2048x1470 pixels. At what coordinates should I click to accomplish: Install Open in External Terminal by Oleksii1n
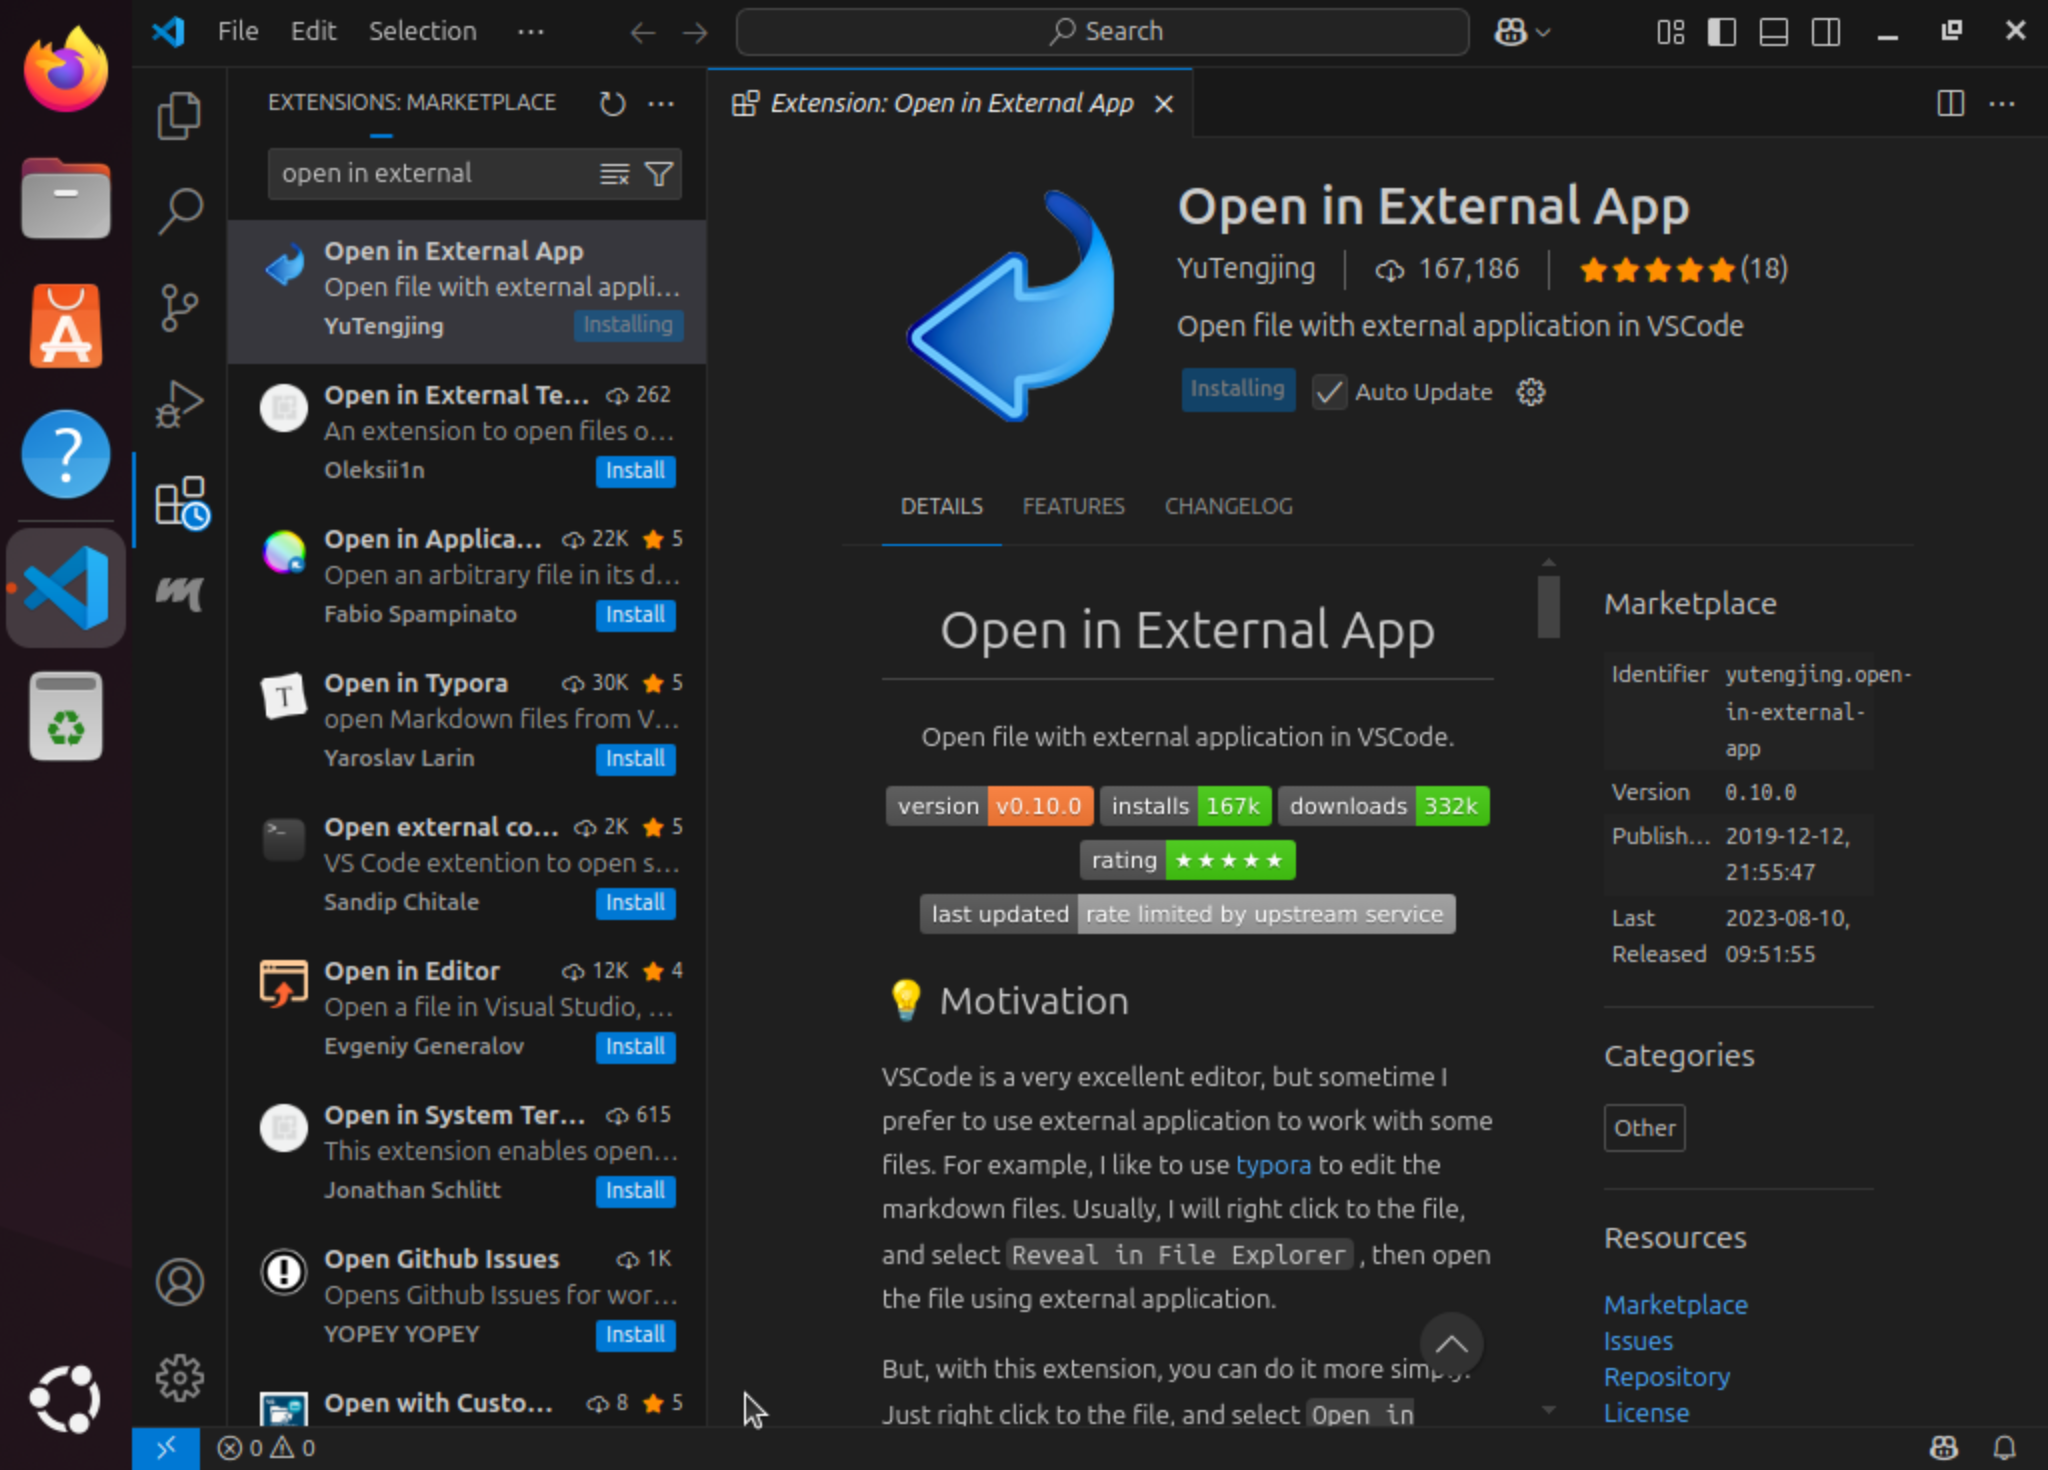(x=635, y=471)
